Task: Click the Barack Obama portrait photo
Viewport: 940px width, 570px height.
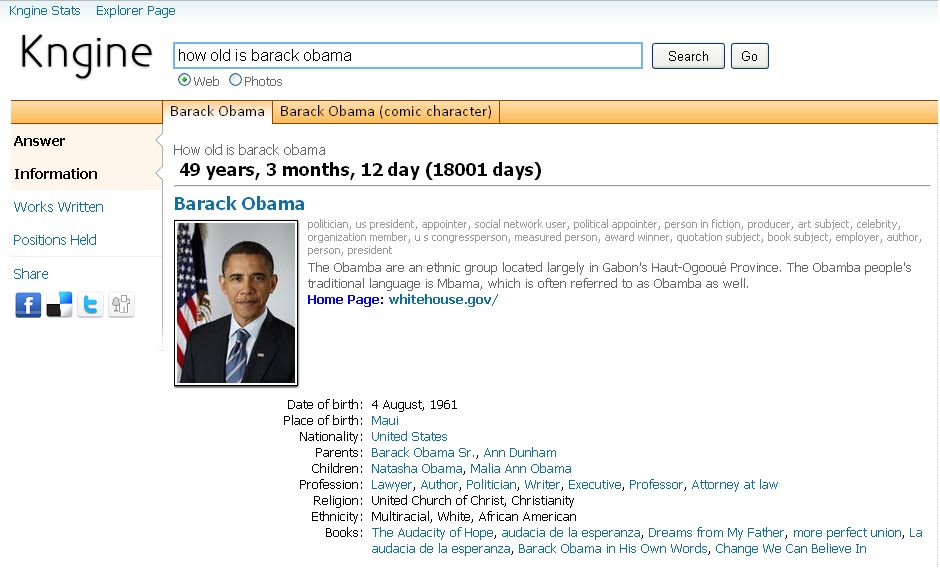Action: click(x=236, y=303)
